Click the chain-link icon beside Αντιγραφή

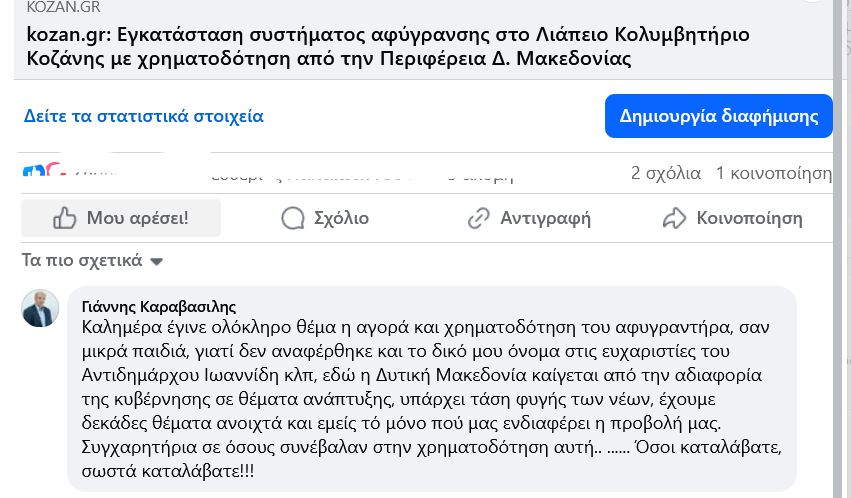[x=479, y=218]
